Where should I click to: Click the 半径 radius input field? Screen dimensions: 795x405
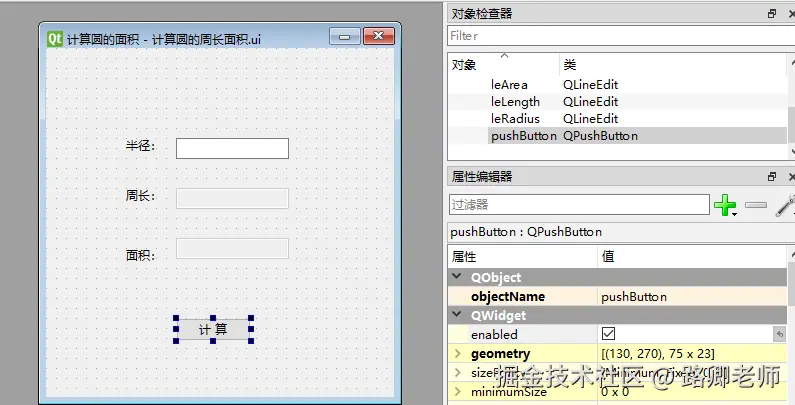coord(232,149)
